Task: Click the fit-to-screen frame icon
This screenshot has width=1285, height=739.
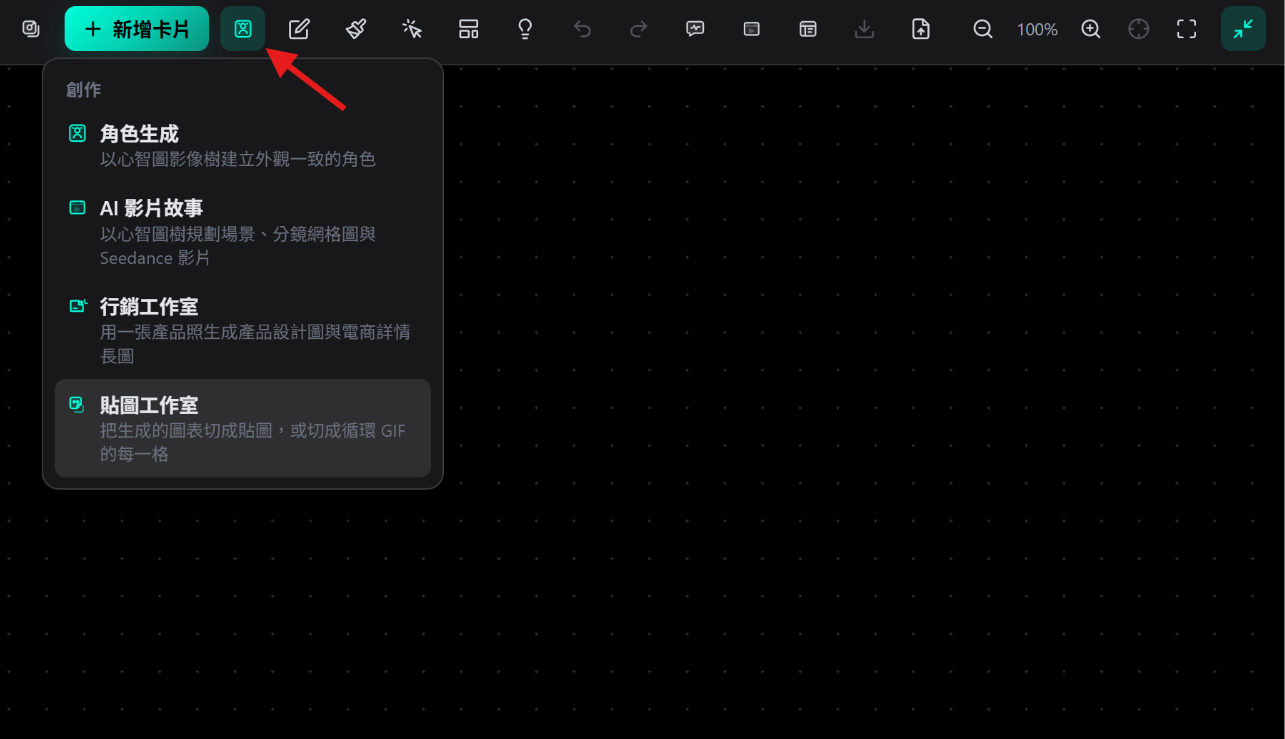Action: coord(1186,29)
